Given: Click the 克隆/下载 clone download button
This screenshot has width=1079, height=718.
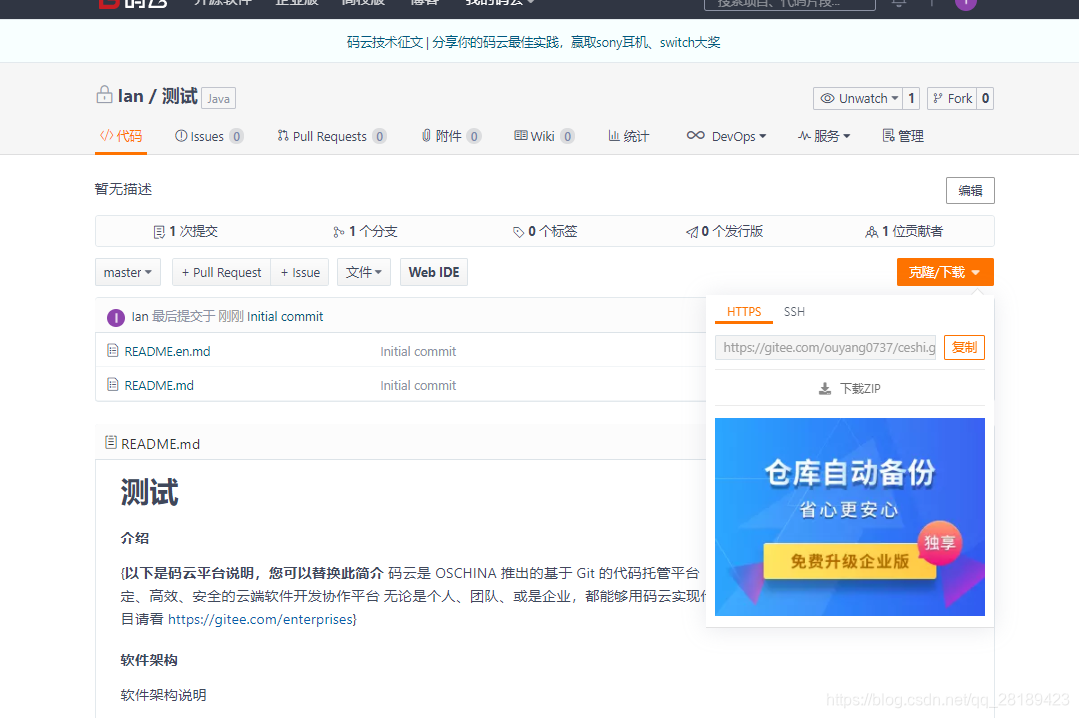Looking at the screenshot, I should (945, 272).
